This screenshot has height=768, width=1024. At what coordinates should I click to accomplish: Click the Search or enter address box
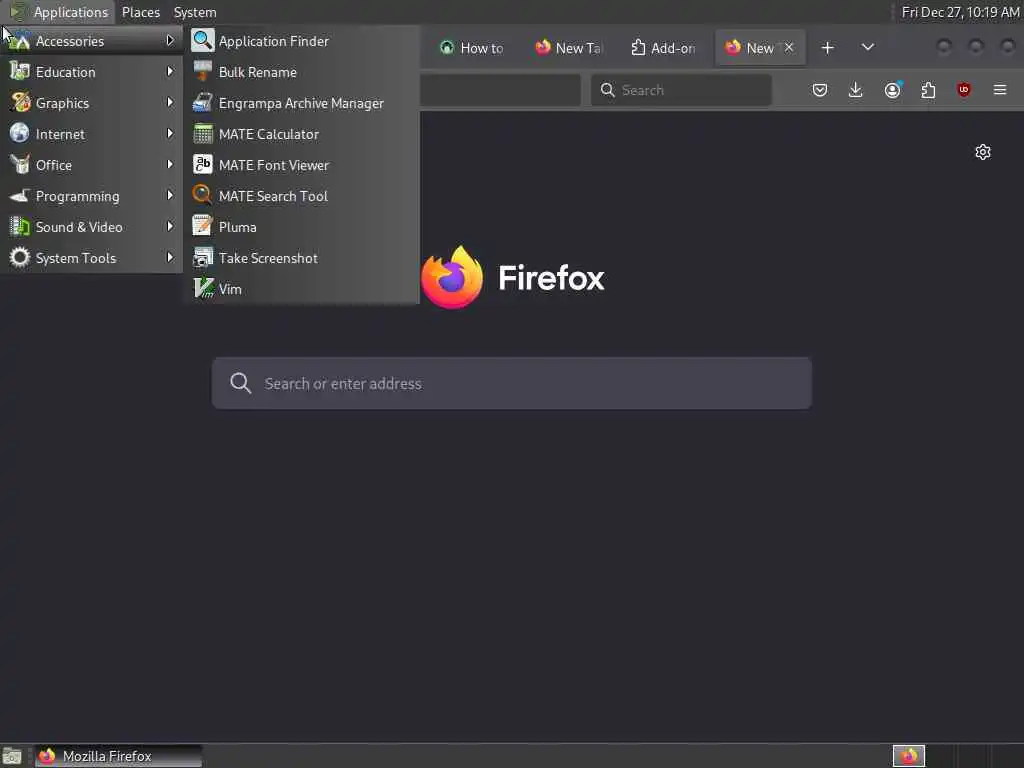pos(511,383)
